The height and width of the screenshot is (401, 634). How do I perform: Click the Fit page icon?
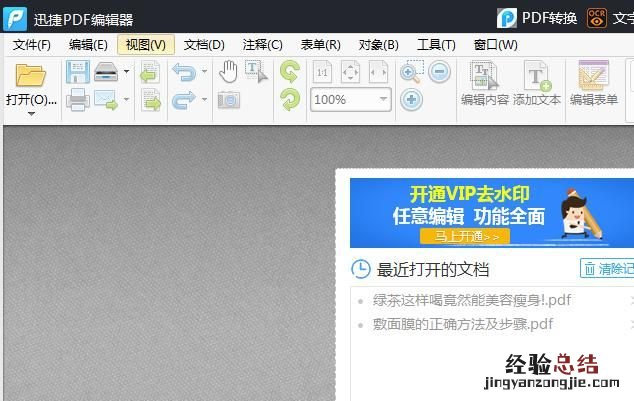click(350, 72)
